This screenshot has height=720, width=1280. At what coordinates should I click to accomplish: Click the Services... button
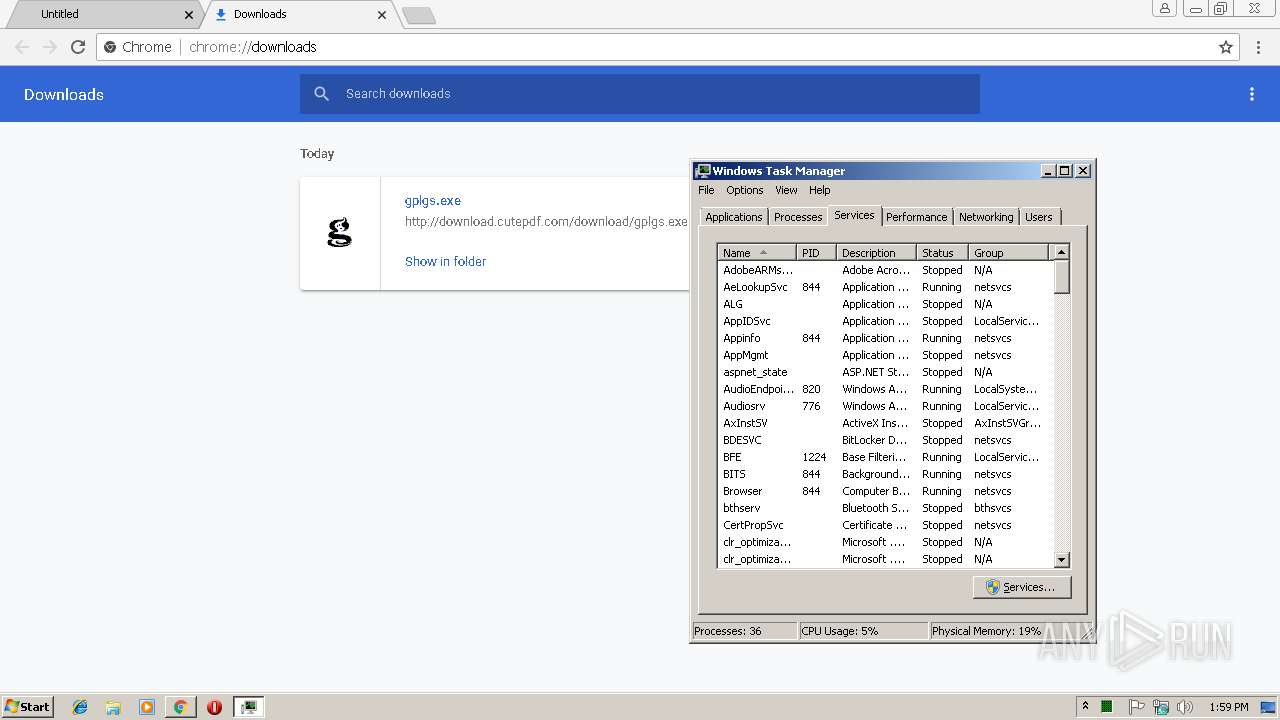pyautogui.click(x=1021, y=587)
